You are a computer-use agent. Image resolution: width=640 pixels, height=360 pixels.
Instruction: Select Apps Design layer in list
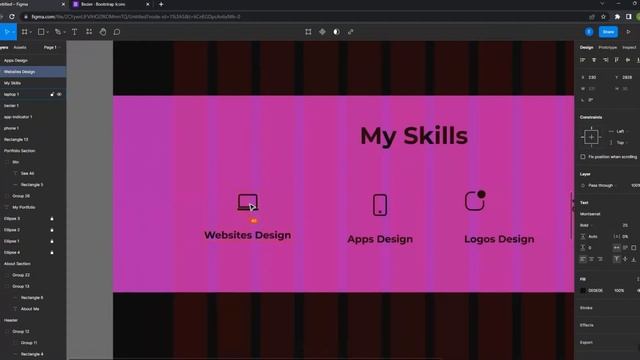pyautogui.click(x=33, y=60)
